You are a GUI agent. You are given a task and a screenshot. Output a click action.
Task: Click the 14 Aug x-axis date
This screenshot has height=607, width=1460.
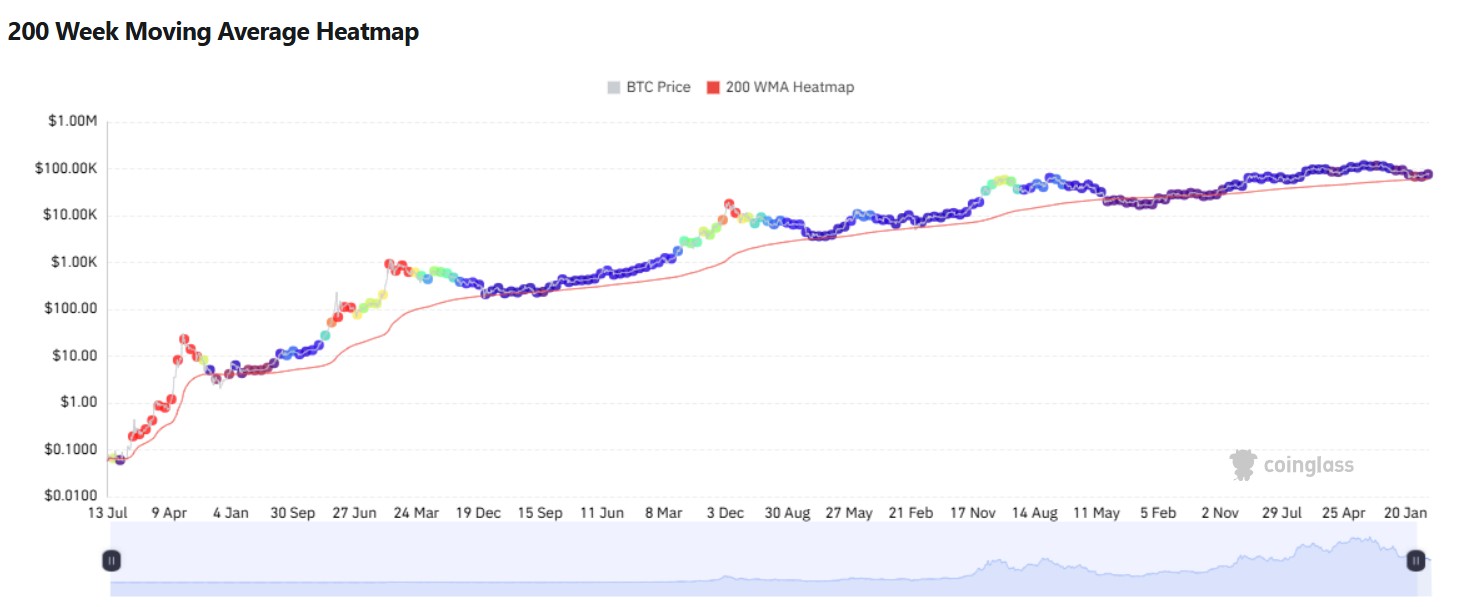pyautogui.click(x=1034, y=513)
